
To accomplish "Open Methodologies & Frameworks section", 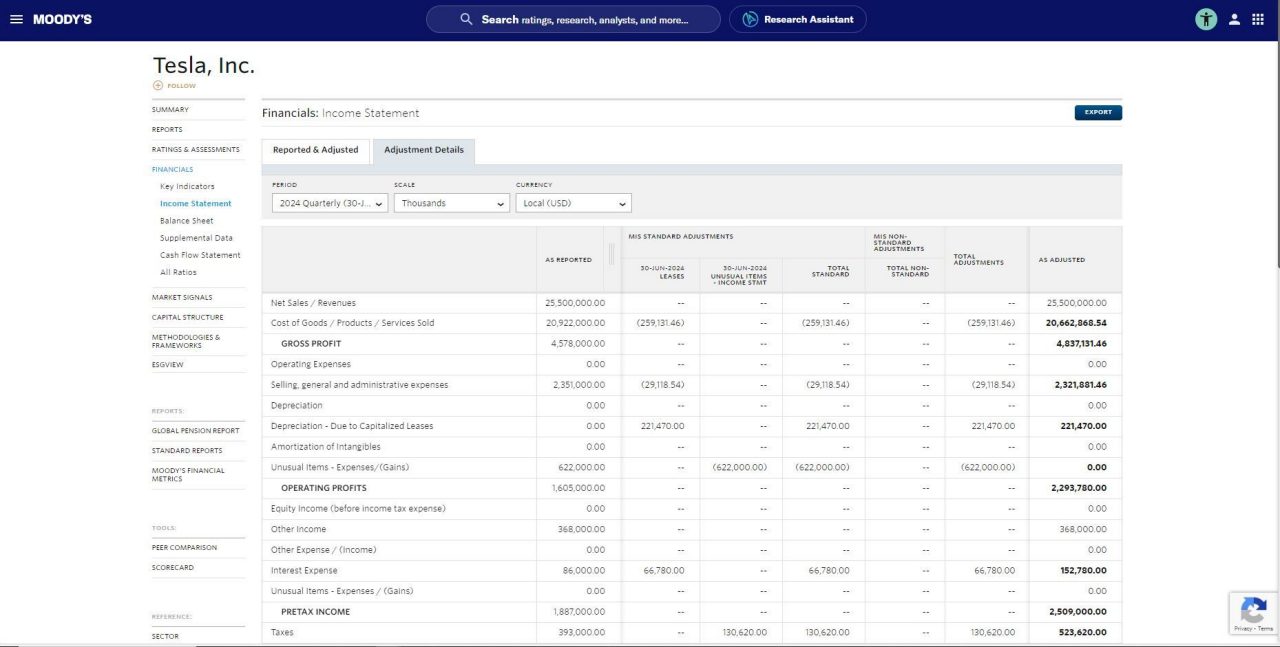I will click(x=188, y=341).
